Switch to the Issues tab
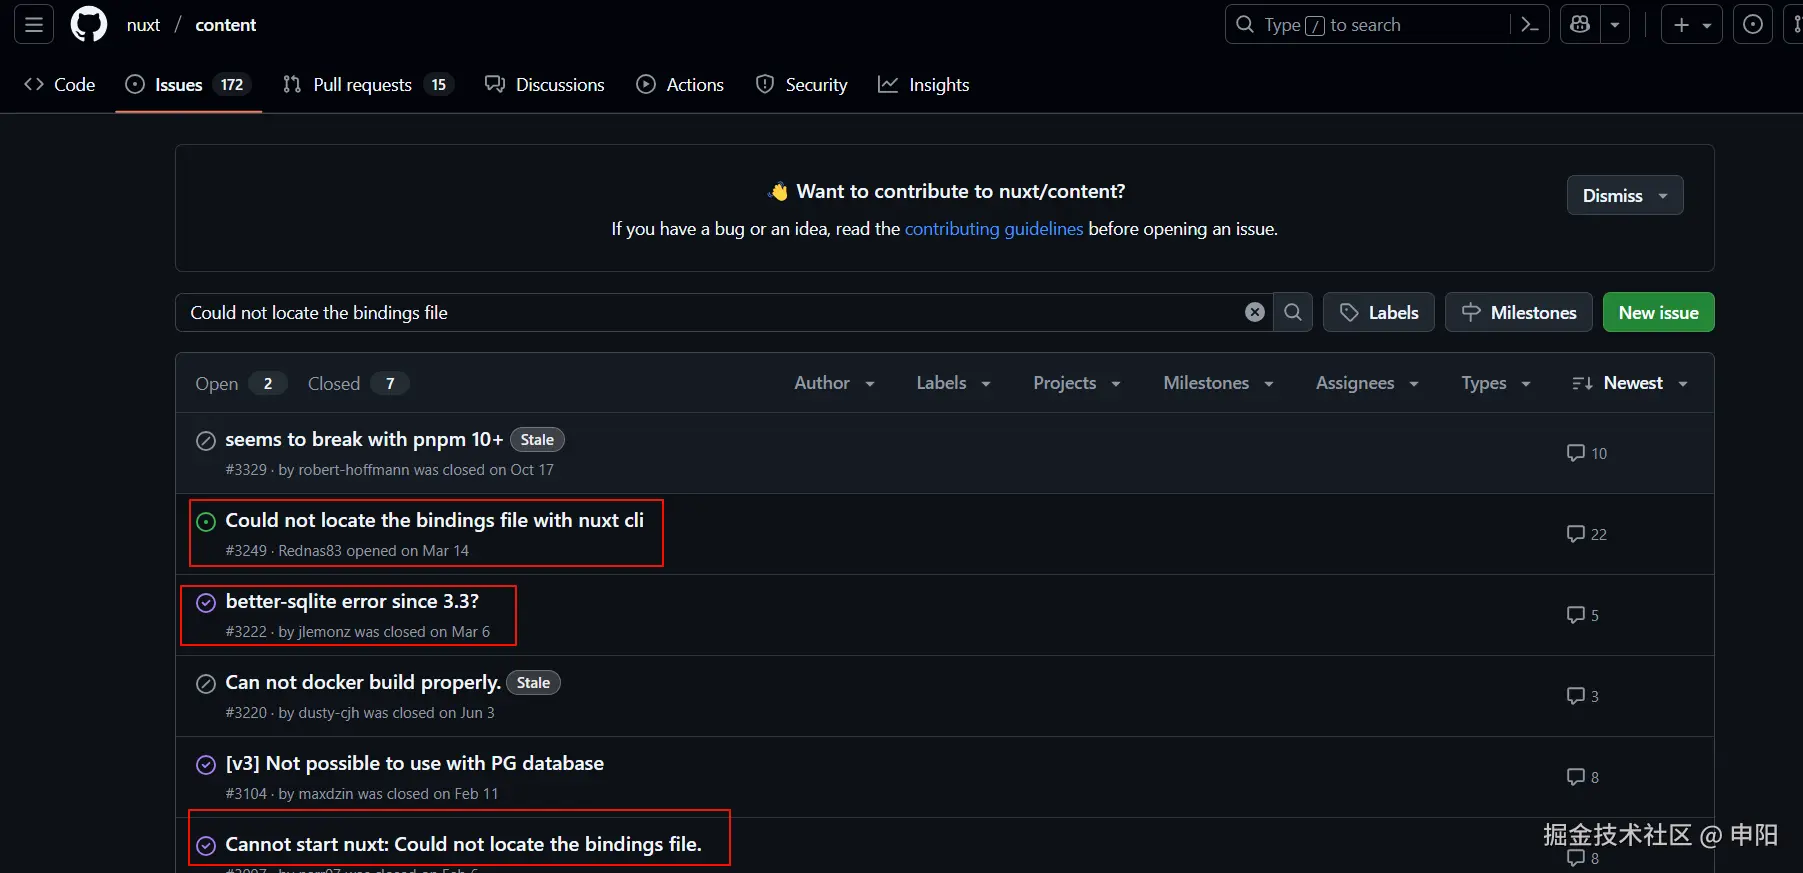 coord(188,85)
